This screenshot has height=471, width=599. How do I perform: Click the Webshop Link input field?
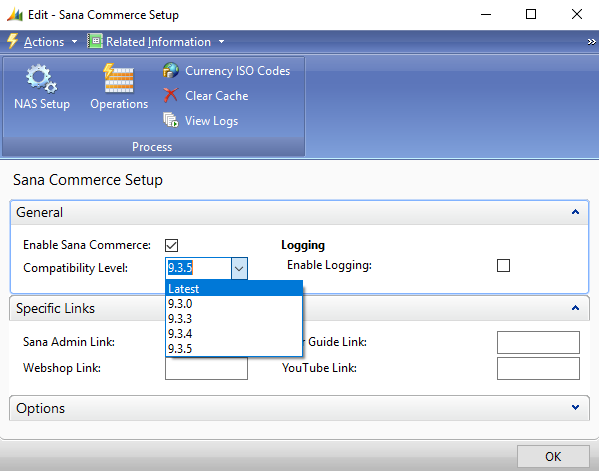point(206,368)
